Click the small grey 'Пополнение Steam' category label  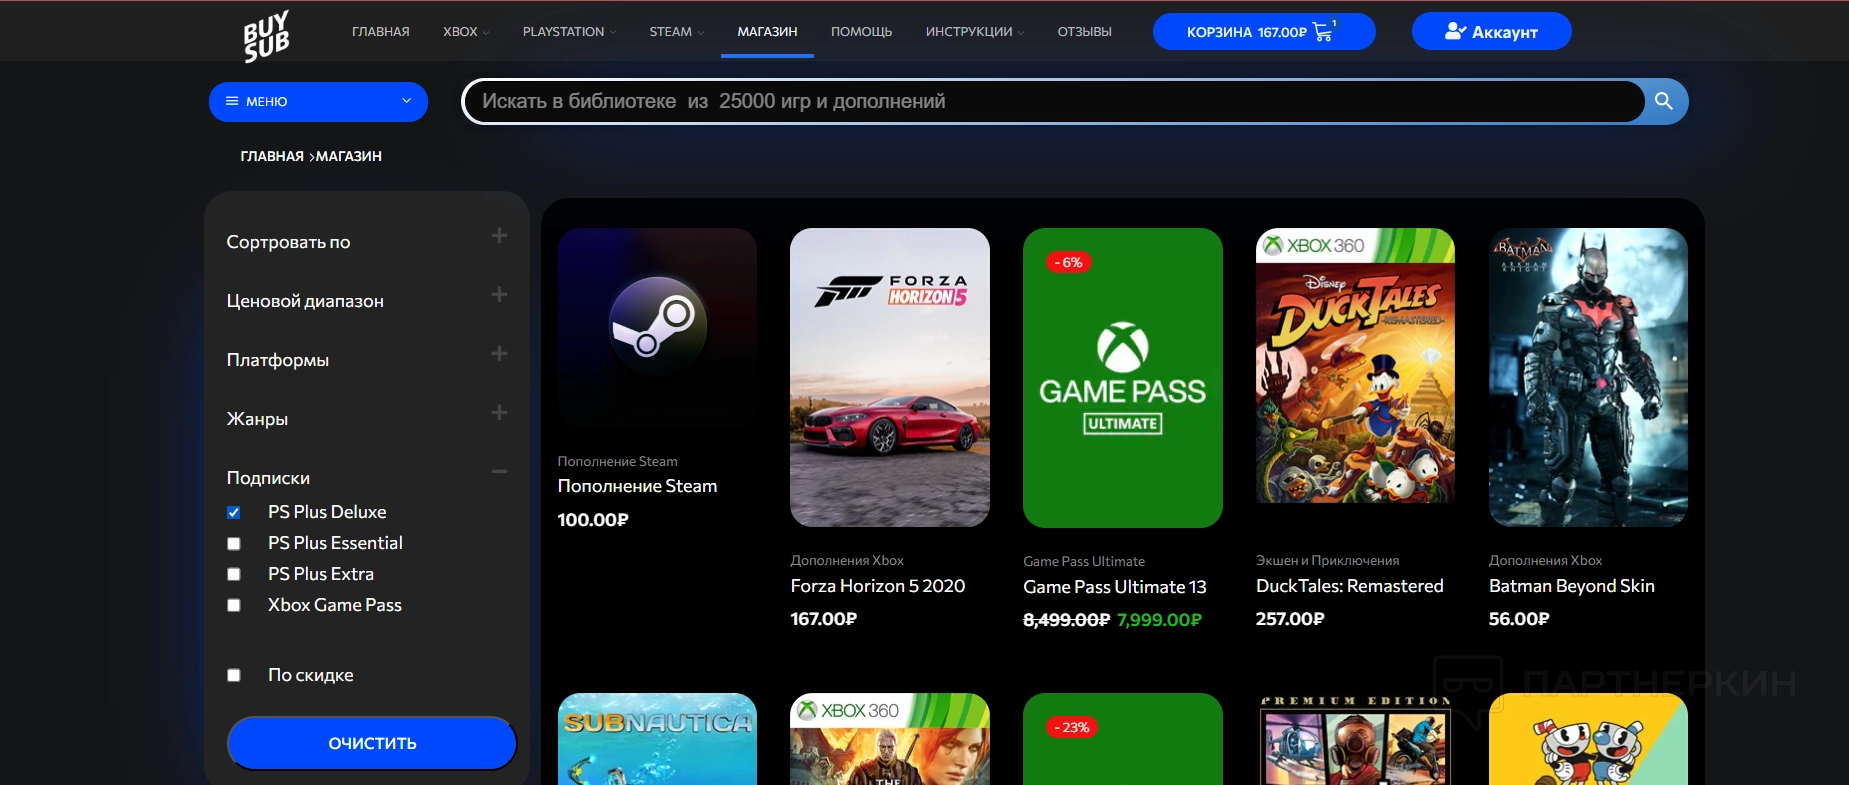618,462
